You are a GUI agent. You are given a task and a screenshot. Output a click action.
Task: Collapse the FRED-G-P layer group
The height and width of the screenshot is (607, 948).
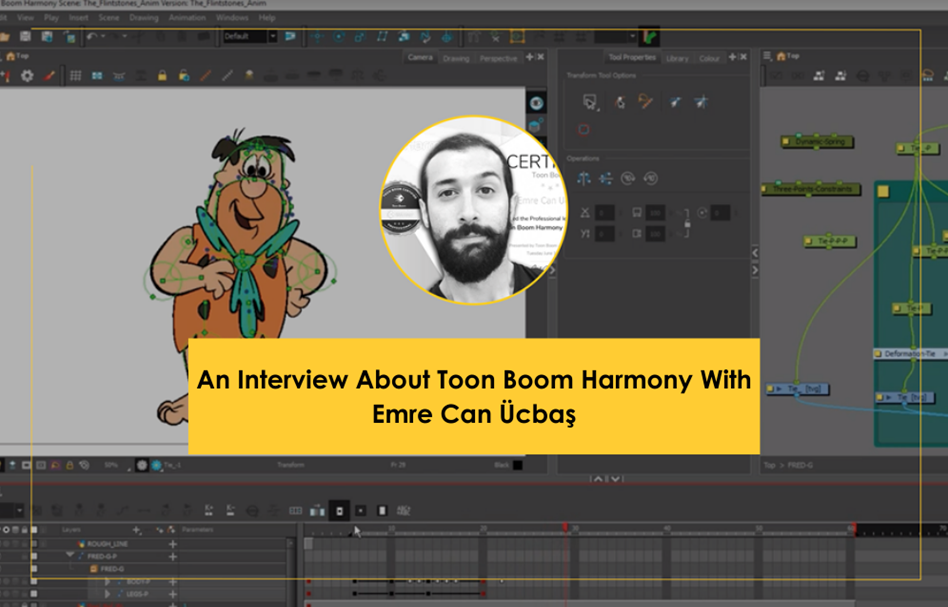pyautogui.click(x=70, y=554)
